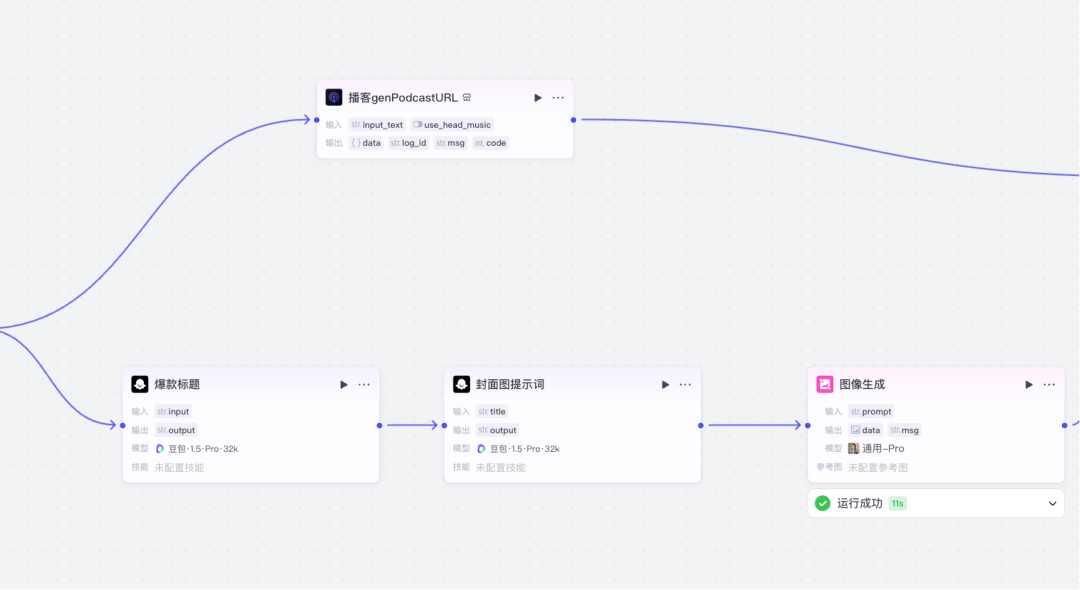The image size is (1080, 590).
Task: Click the 11s run duration badge
Action: (x=897, y=504)
